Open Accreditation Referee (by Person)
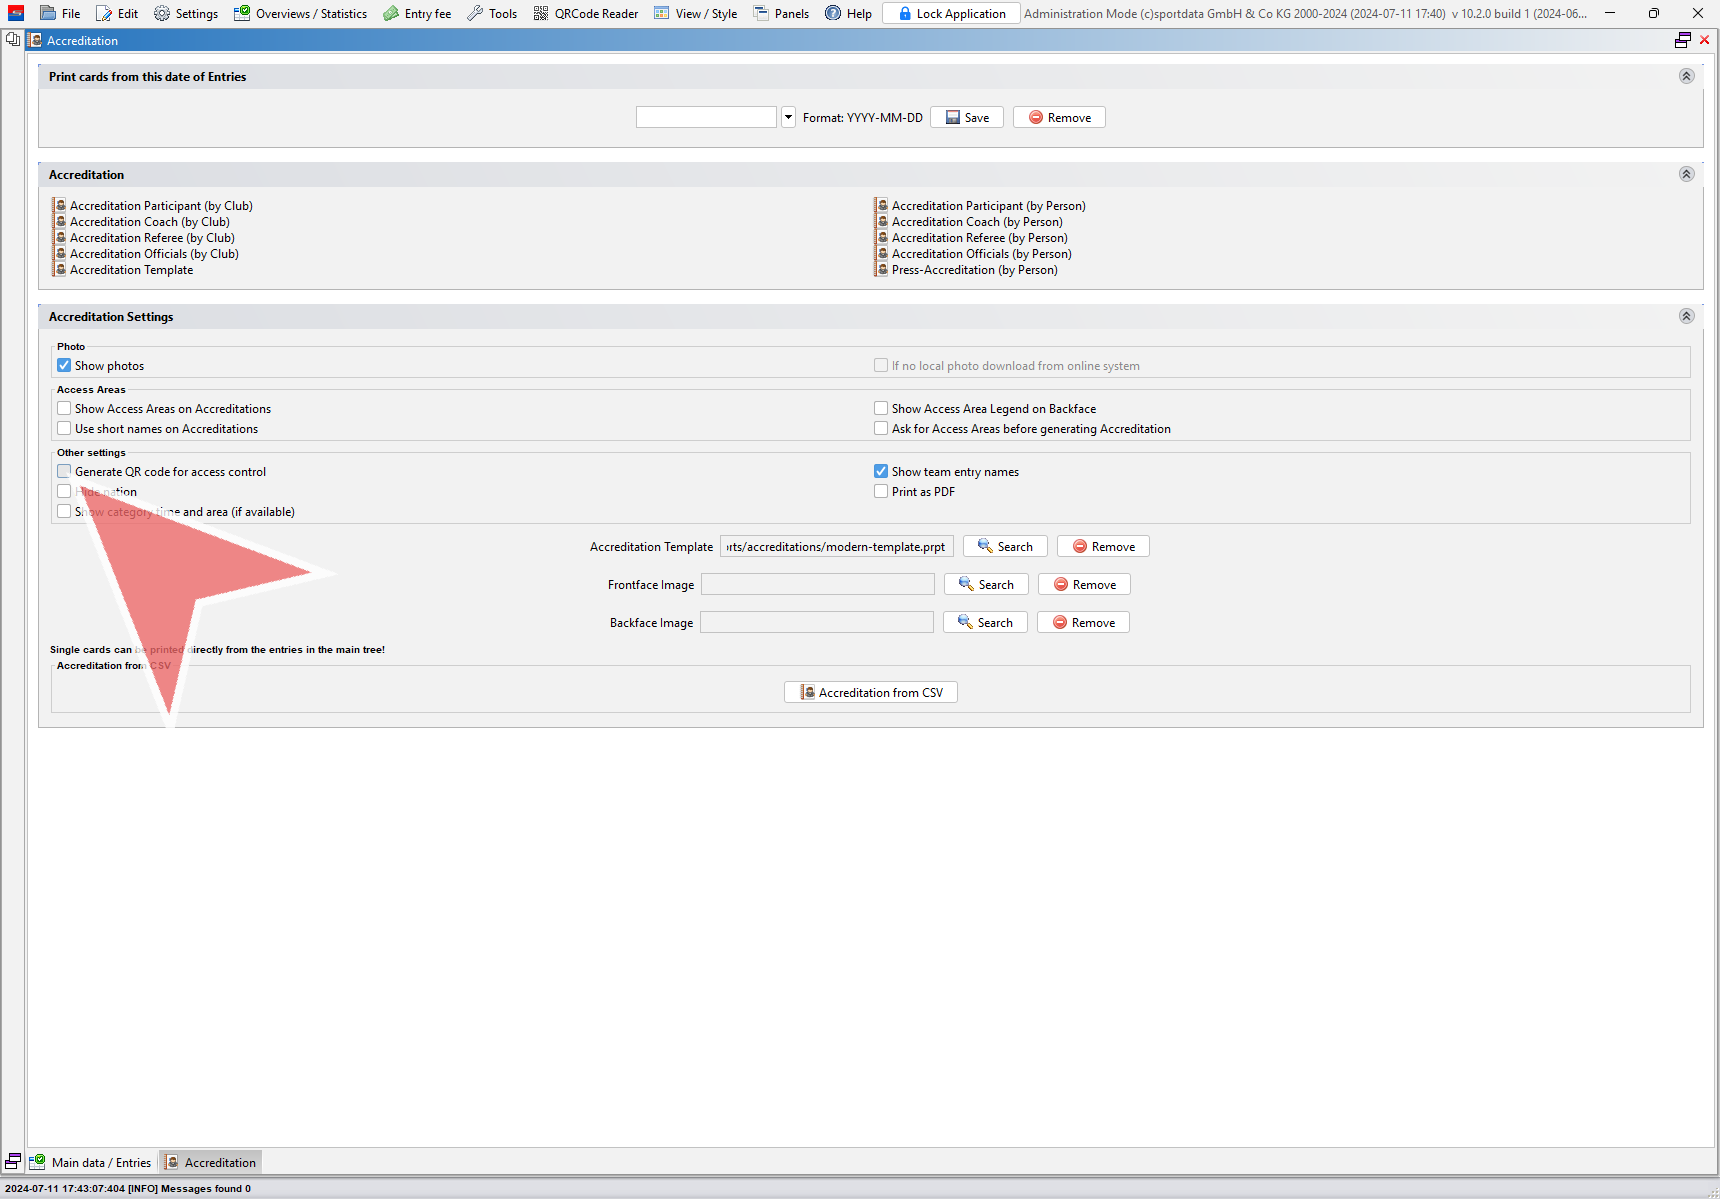 979,238
